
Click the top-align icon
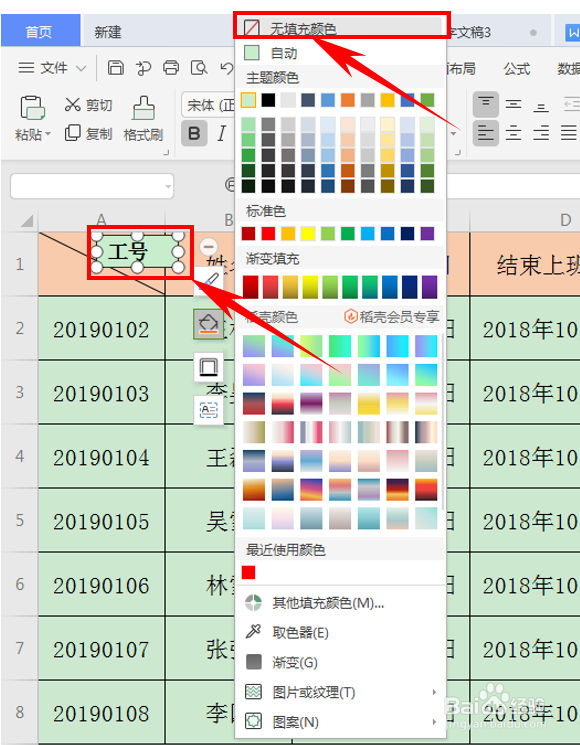click(485, 104)
